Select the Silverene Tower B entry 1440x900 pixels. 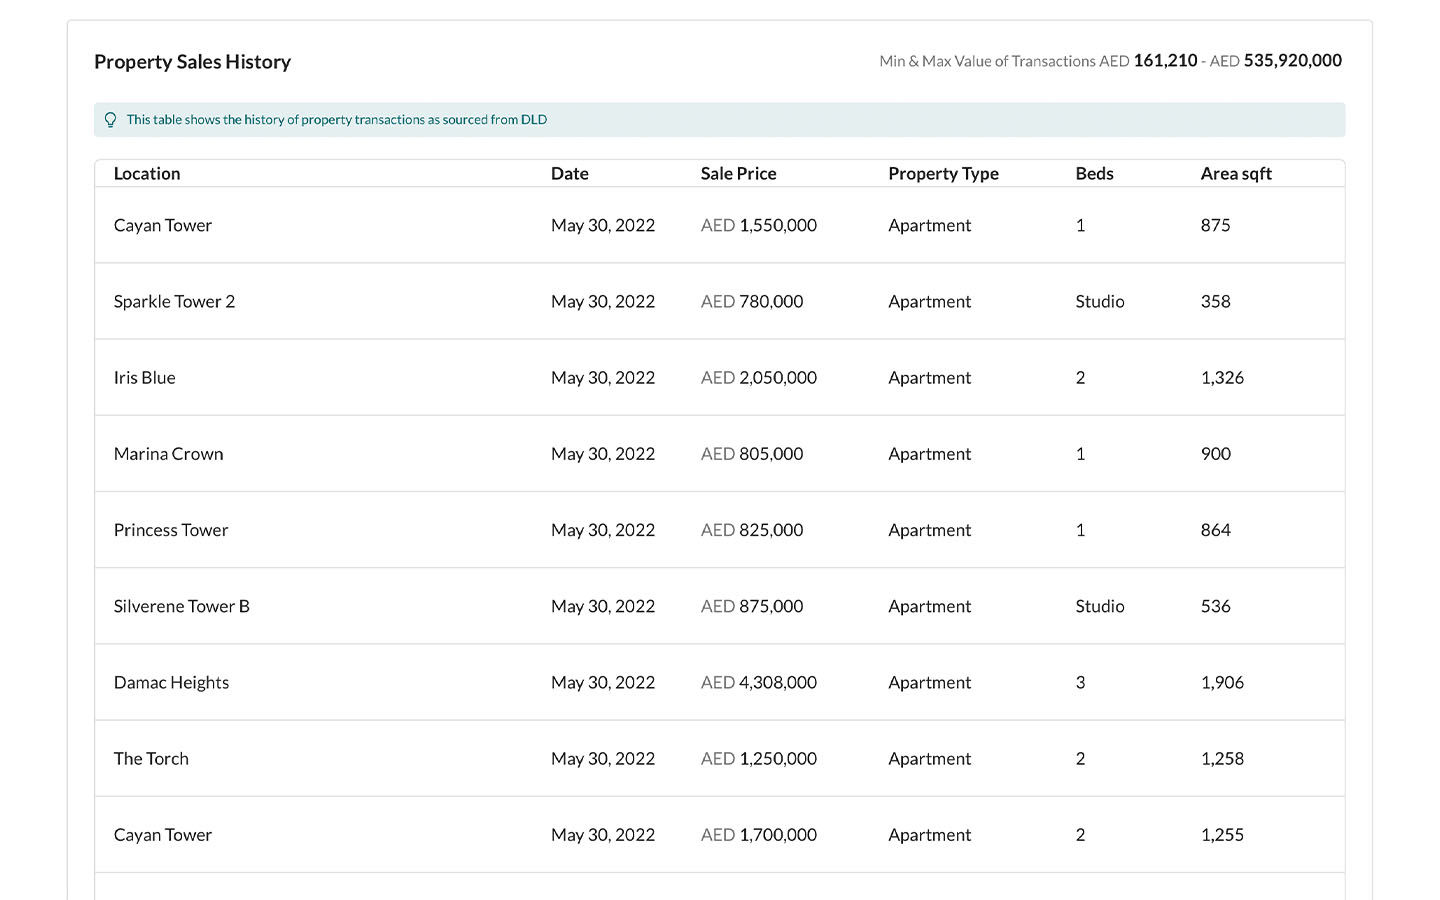(x=181, y=606)
